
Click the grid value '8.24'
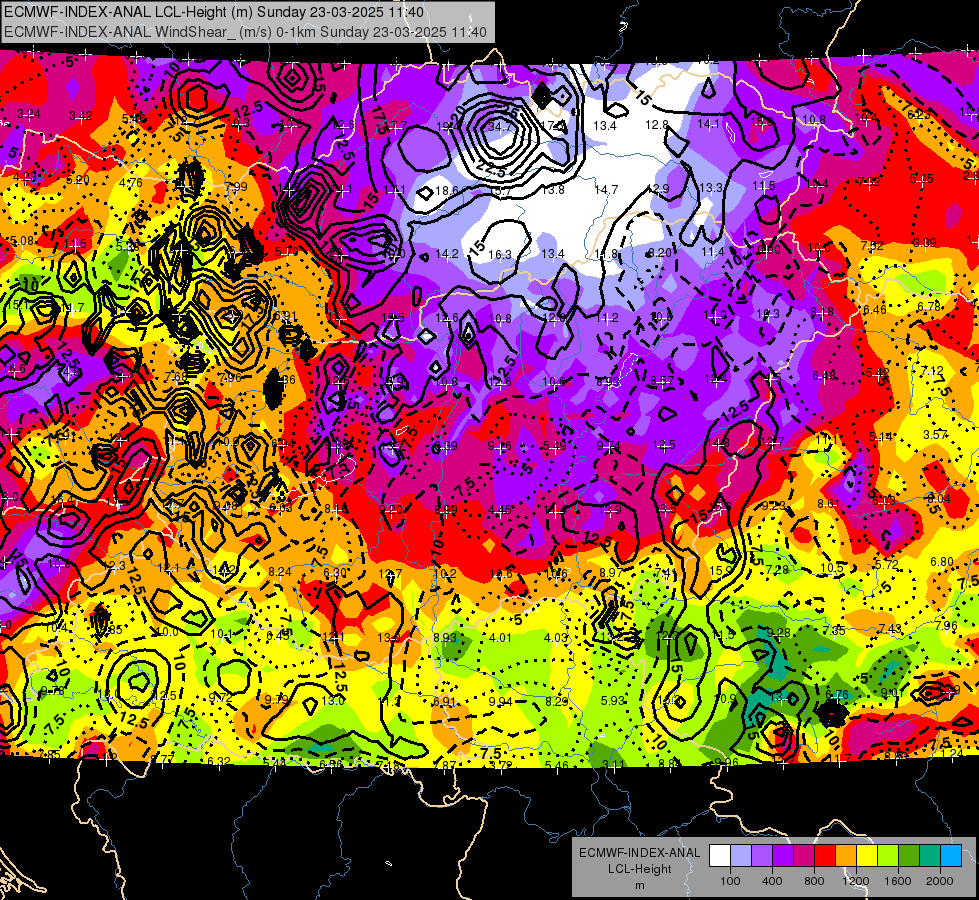(280, 571)
